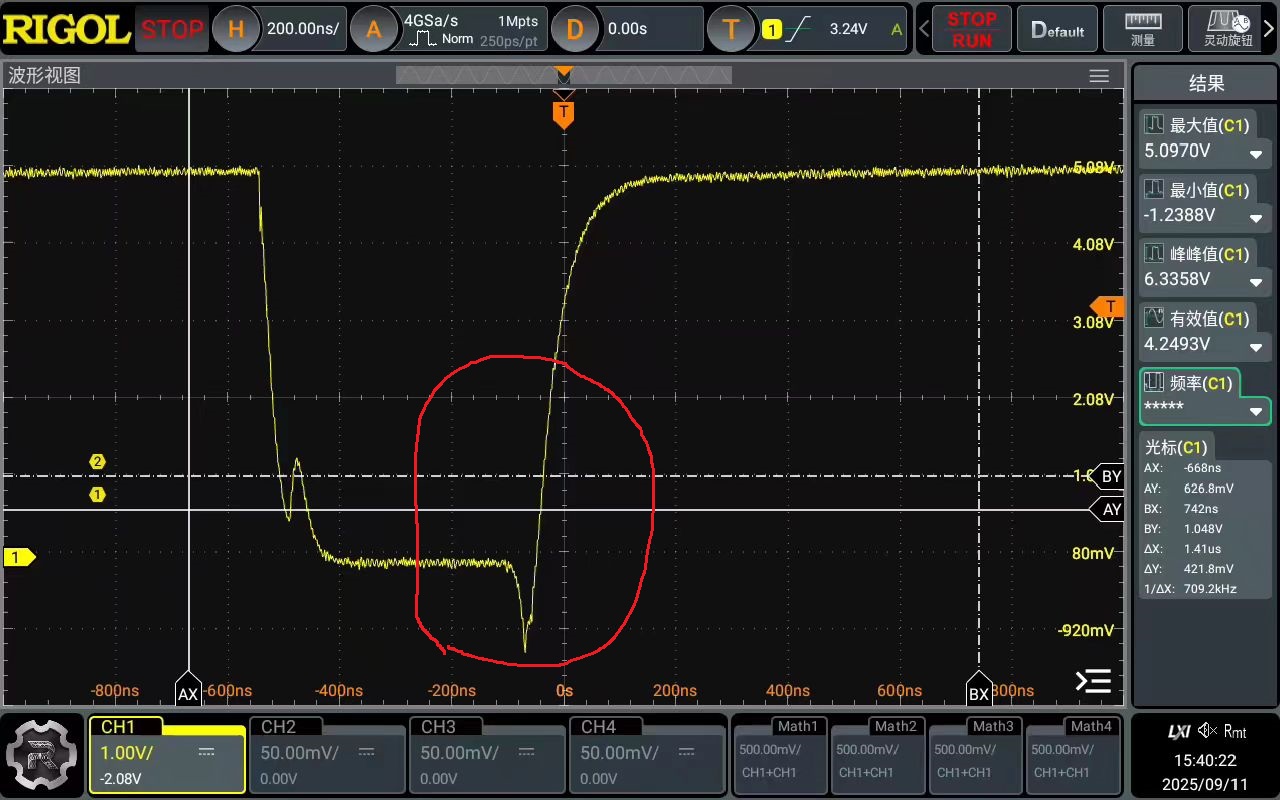
Task: Open the CH1 channel settings tab
Action: (167, 754)
